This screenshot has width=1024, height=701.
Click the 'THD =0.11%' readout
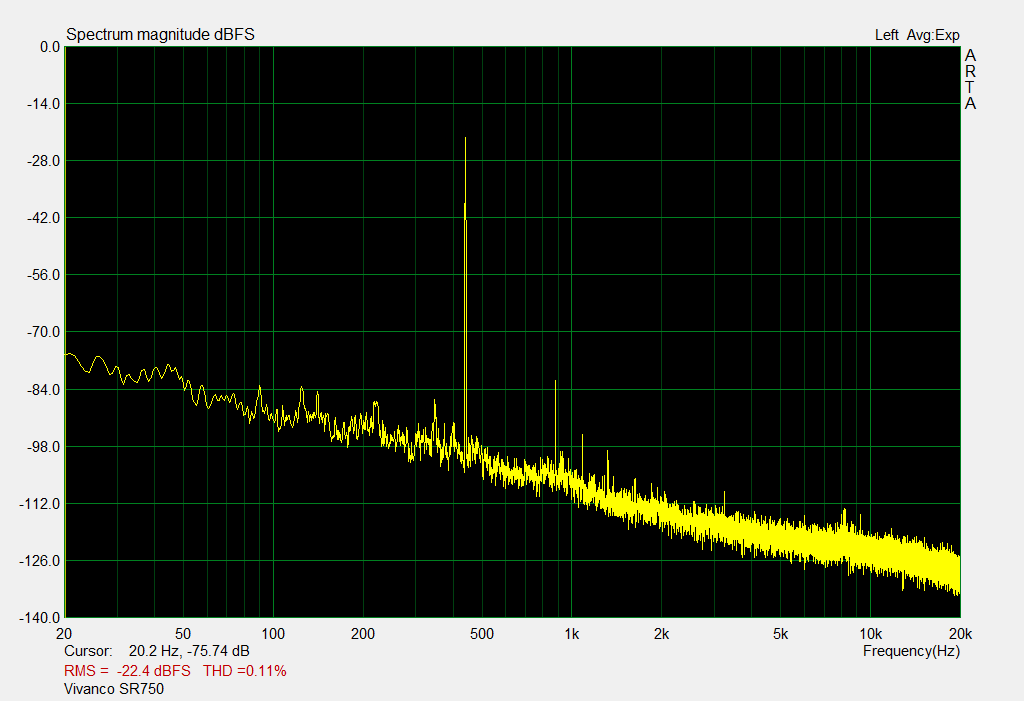tap(245, 671)
